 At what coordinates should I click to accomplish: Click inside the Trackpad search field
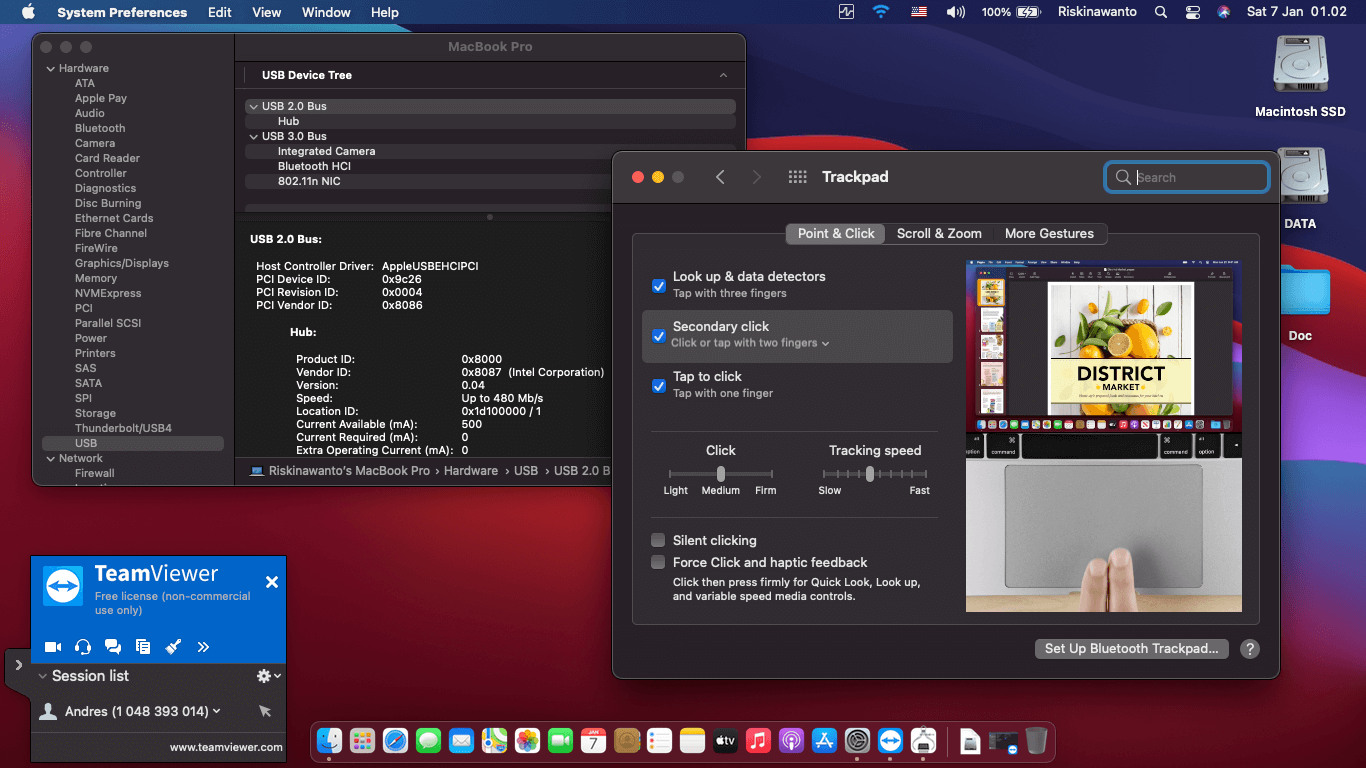(x=1186, y=177)
